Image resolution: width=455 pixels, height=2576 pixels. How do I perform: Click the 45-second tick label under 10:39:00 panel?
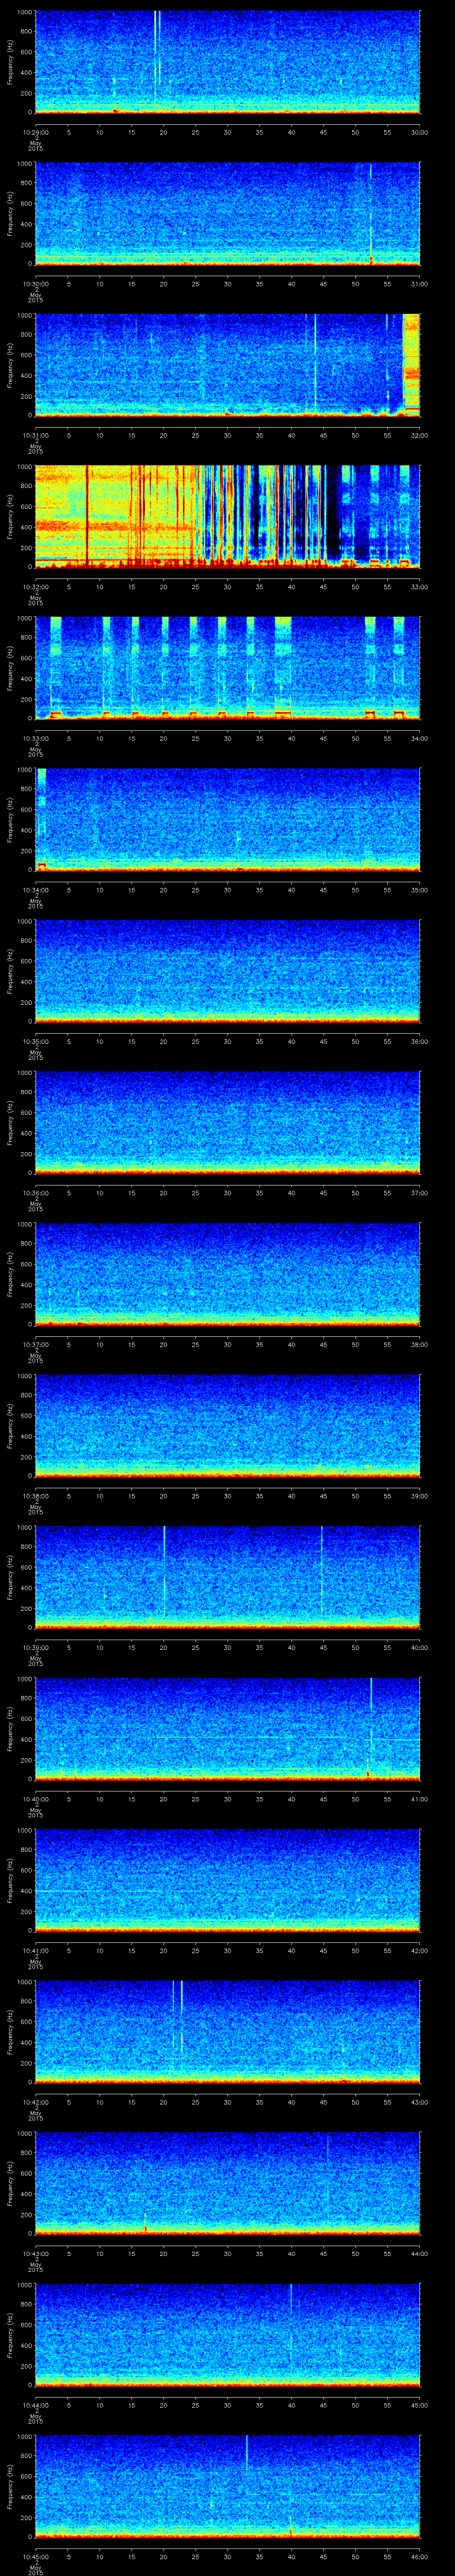click(x=324, y=1647)
